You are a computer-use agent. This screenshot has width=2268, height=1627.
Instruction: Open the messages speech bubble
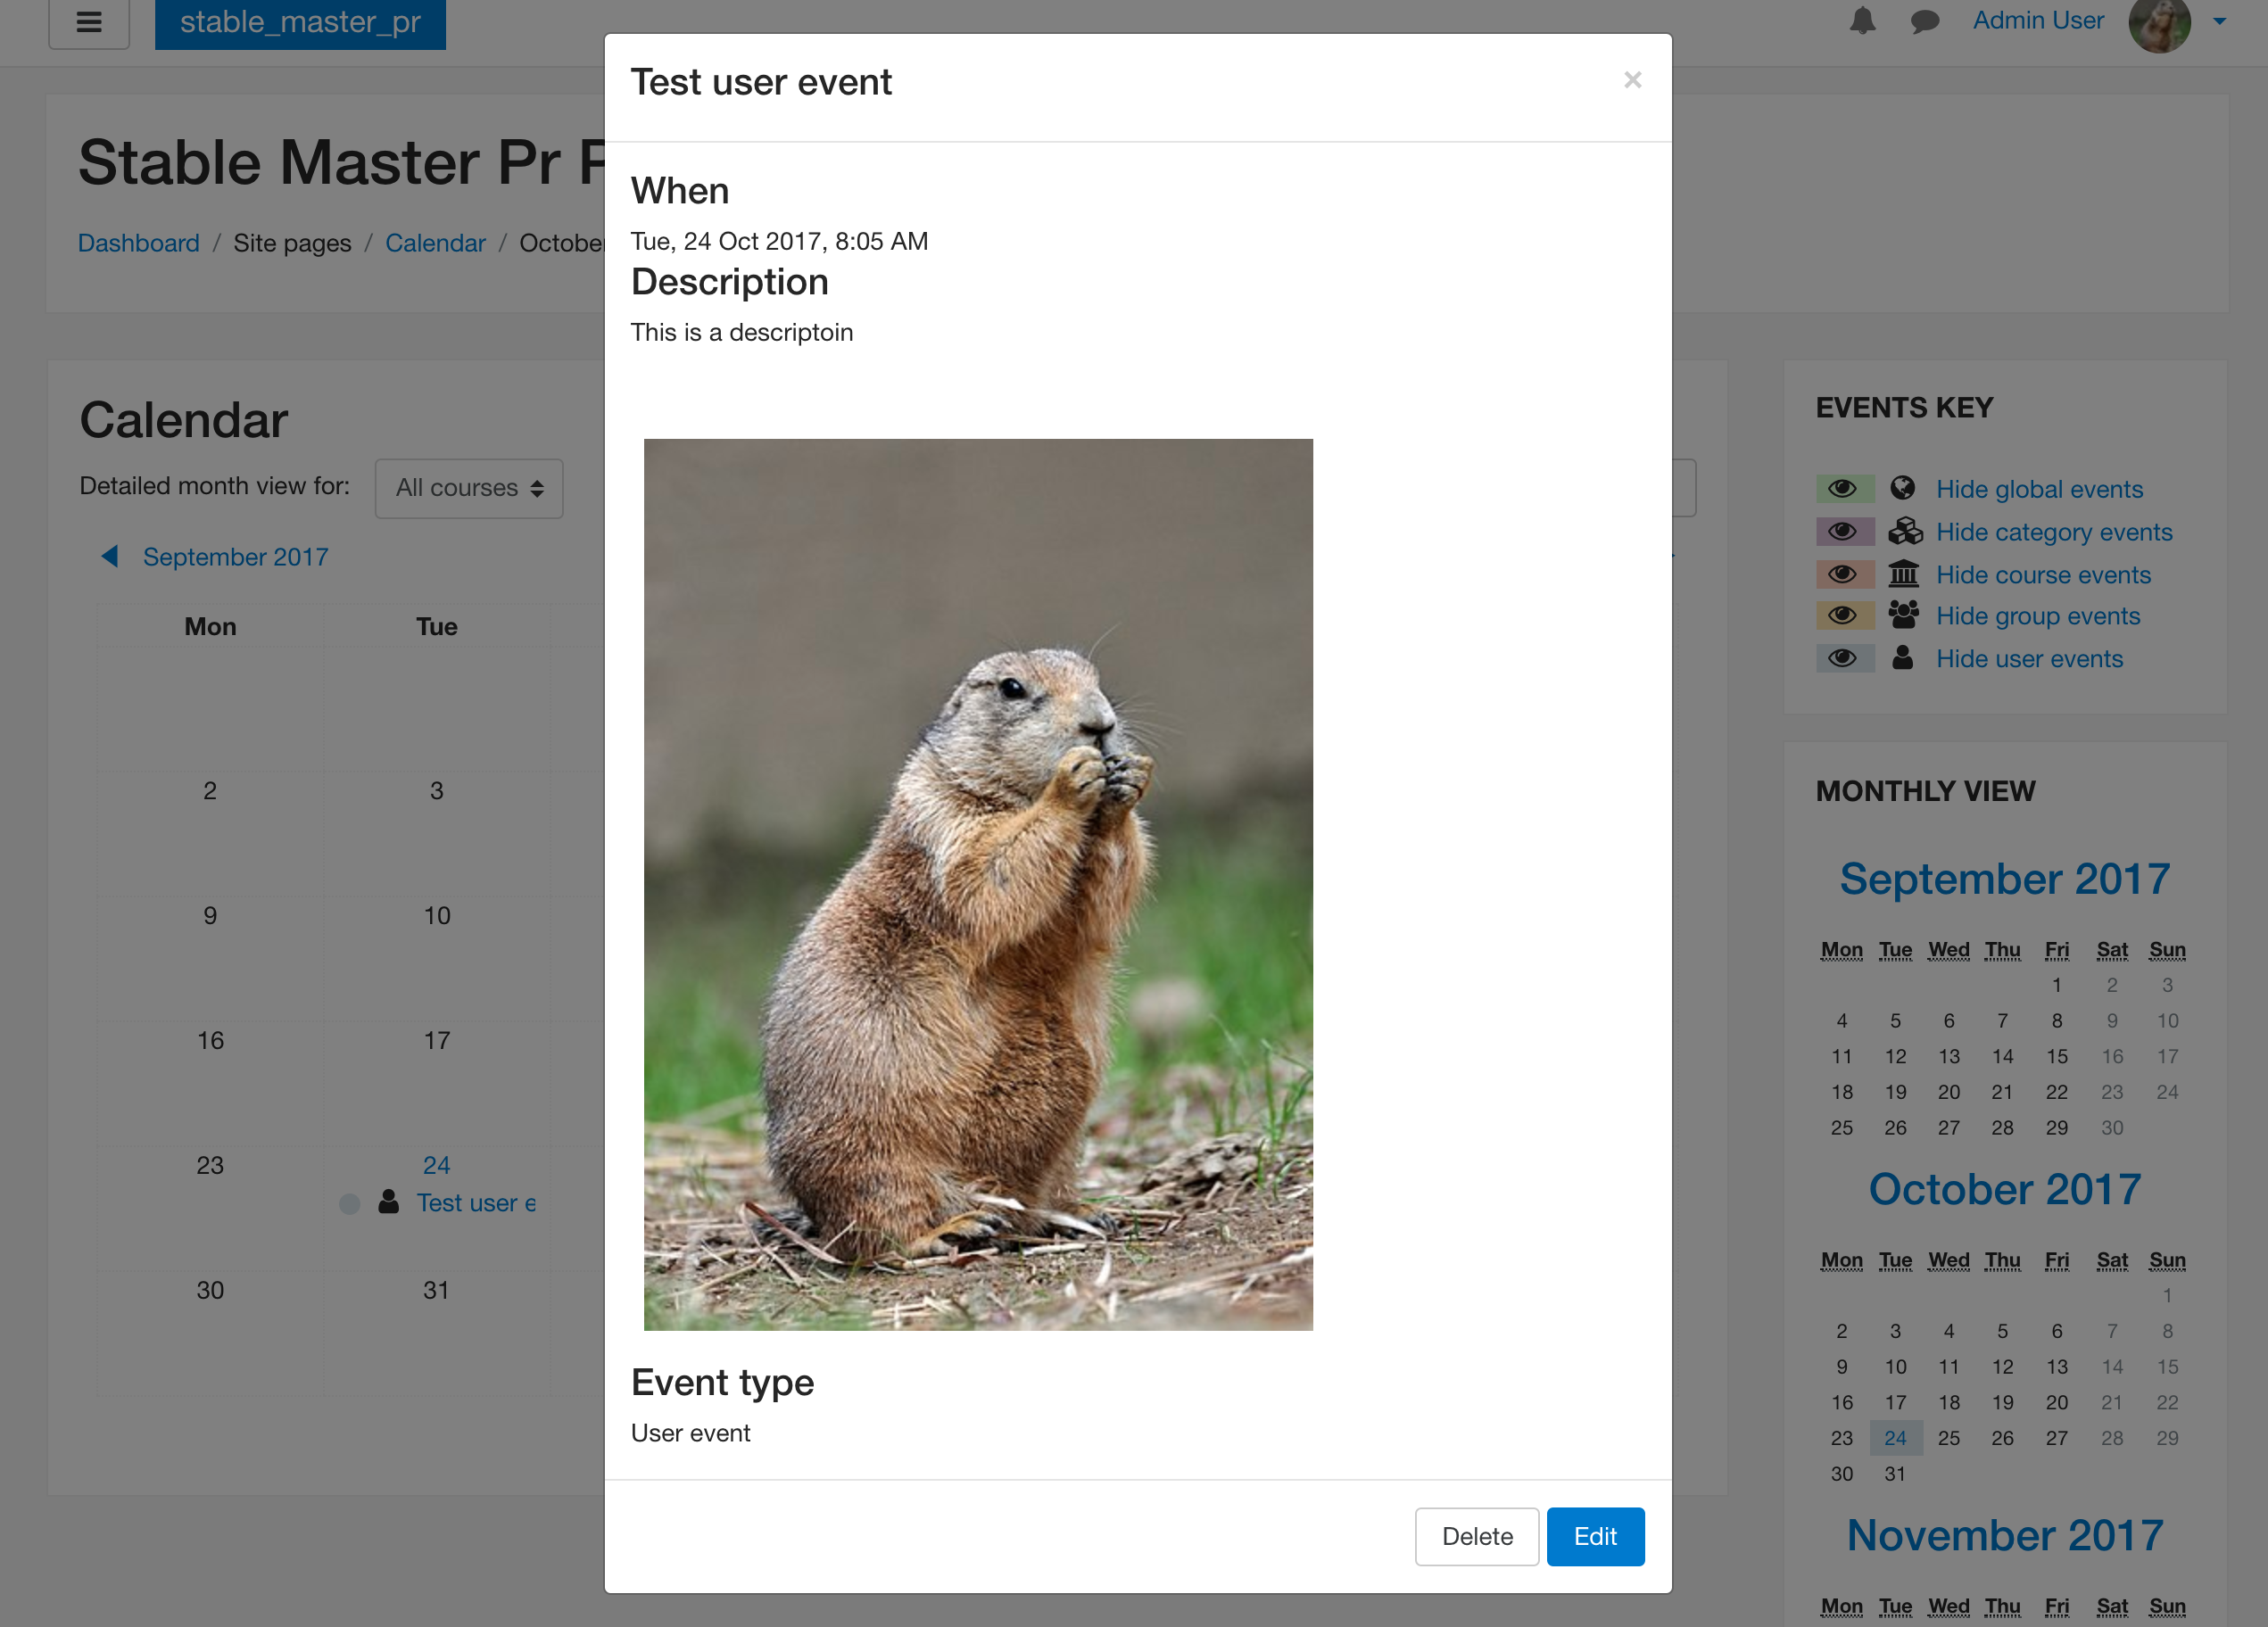coord(1924,21)
